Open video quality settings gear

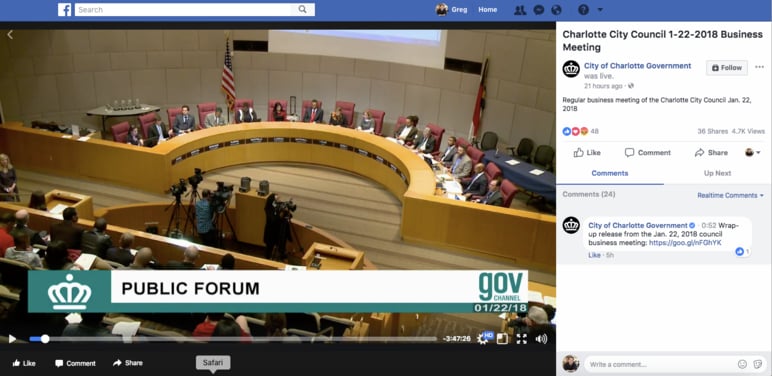coord(483,339)
